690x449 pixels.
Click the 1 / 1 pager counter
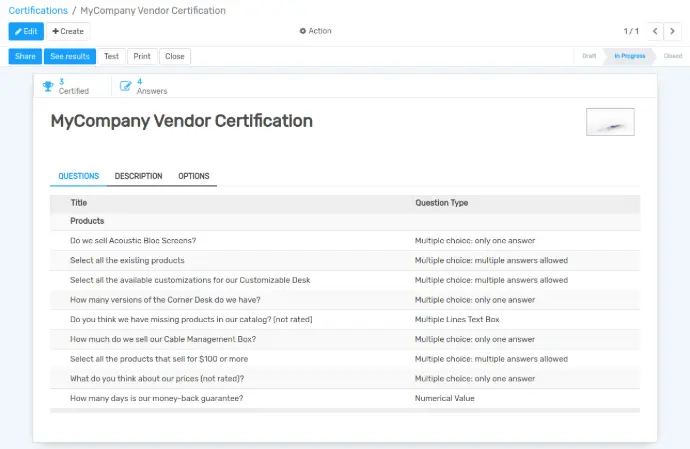(x=631, y=31)
